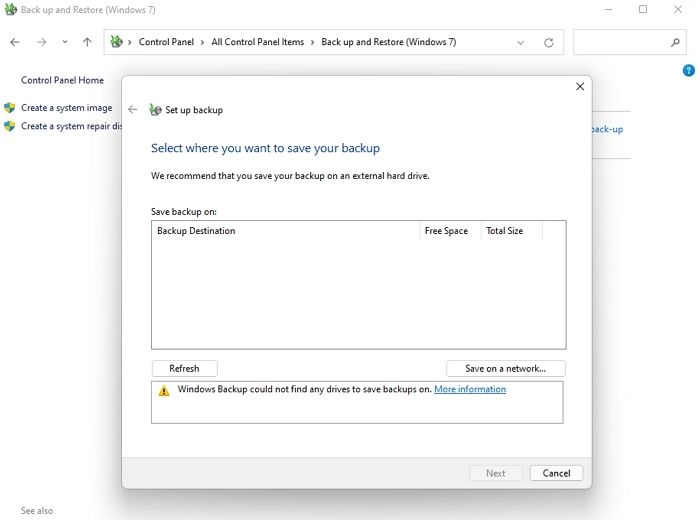
Task: Expand chevron after All Control Panel Items
Action: point(312,42)
